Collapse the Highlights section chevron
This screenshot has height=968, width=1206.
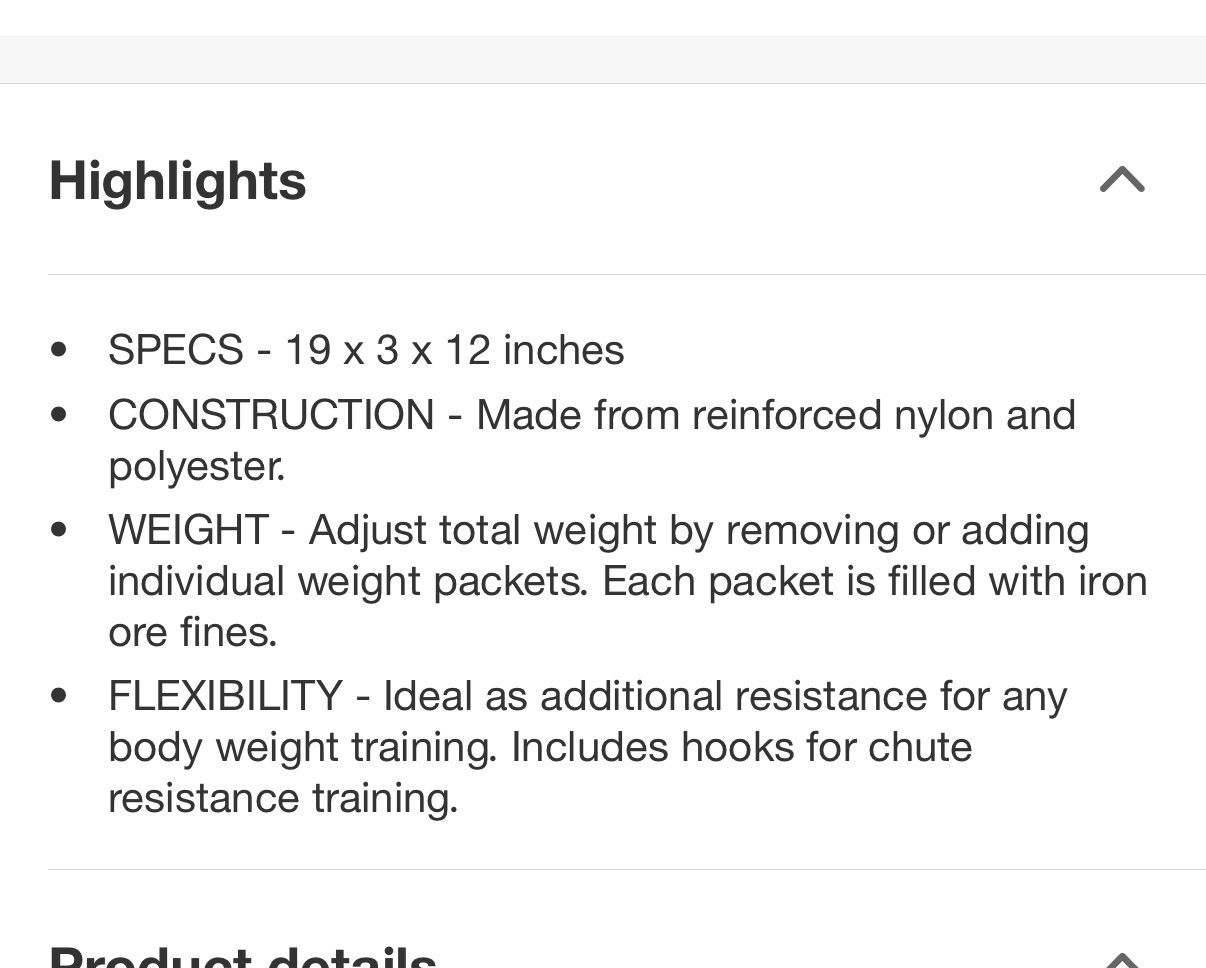point(1121,180)
